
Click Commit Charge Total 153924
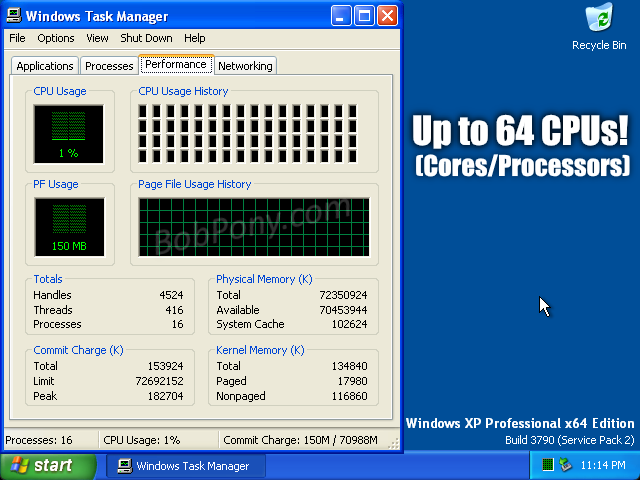pos(165,366)
